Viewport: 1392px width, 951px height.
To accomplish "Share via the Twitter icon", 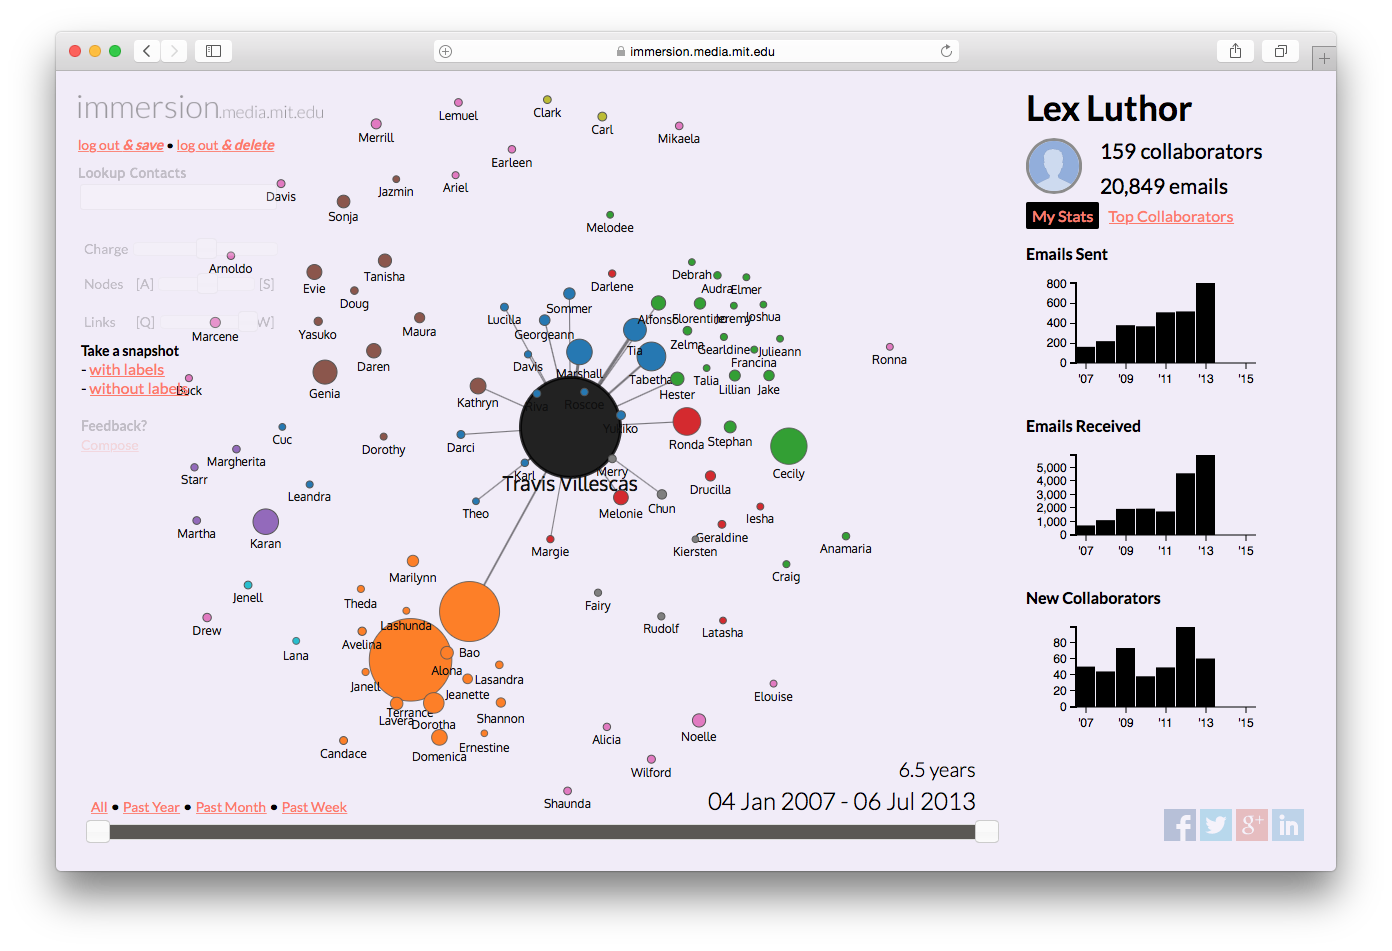I will (1216, 825).
